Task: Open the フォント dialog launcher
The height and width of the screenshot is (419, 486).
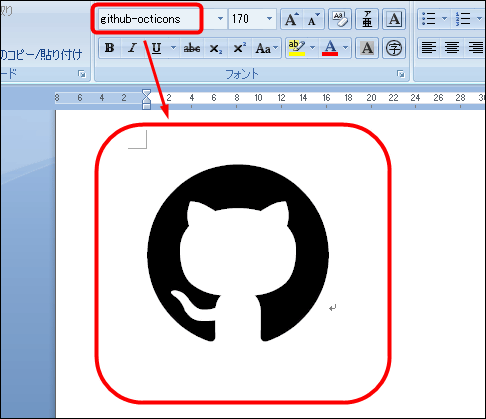Action: pyautogui.click(x=401, y=74)
